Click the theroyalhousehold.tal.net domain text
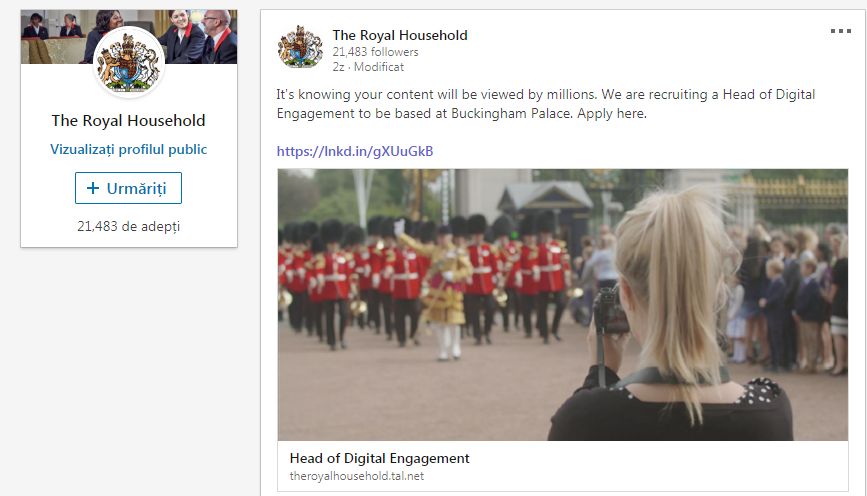The image size is (867, 496). click(x=357, y=476)
